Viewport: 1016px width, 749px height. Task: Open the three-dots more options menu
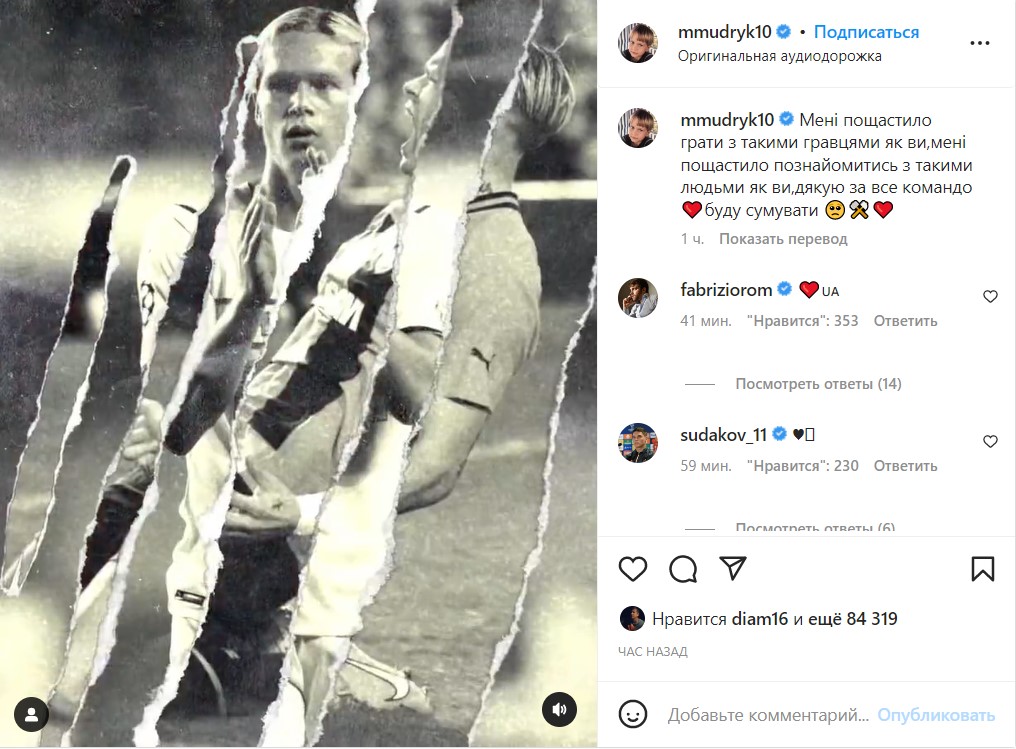coord(980,43)
